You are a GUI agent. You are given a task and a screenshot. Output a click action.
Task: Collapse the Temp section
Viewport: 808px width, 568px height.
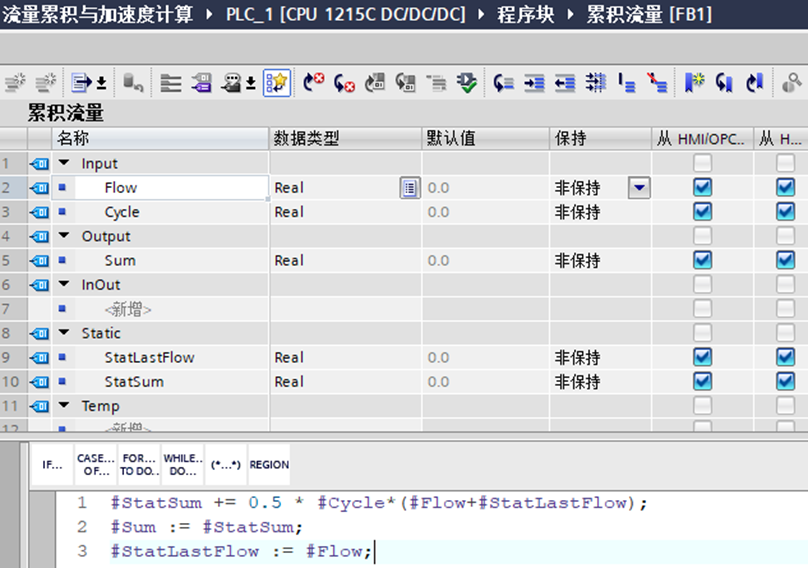pyautogui.click(x=64, y=405)
